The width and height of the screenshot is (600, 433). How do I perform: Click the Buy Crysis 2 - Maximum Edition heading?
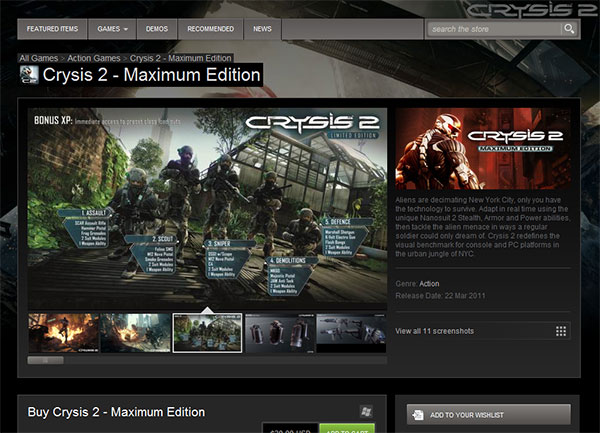[116, 412]
